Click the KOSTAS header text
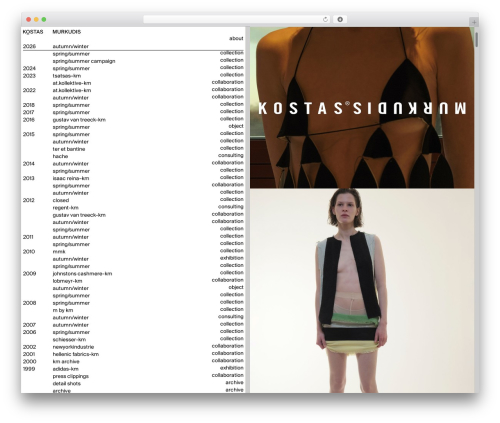The height and width of the screenshot is (423, 500). tap(33, 32)
